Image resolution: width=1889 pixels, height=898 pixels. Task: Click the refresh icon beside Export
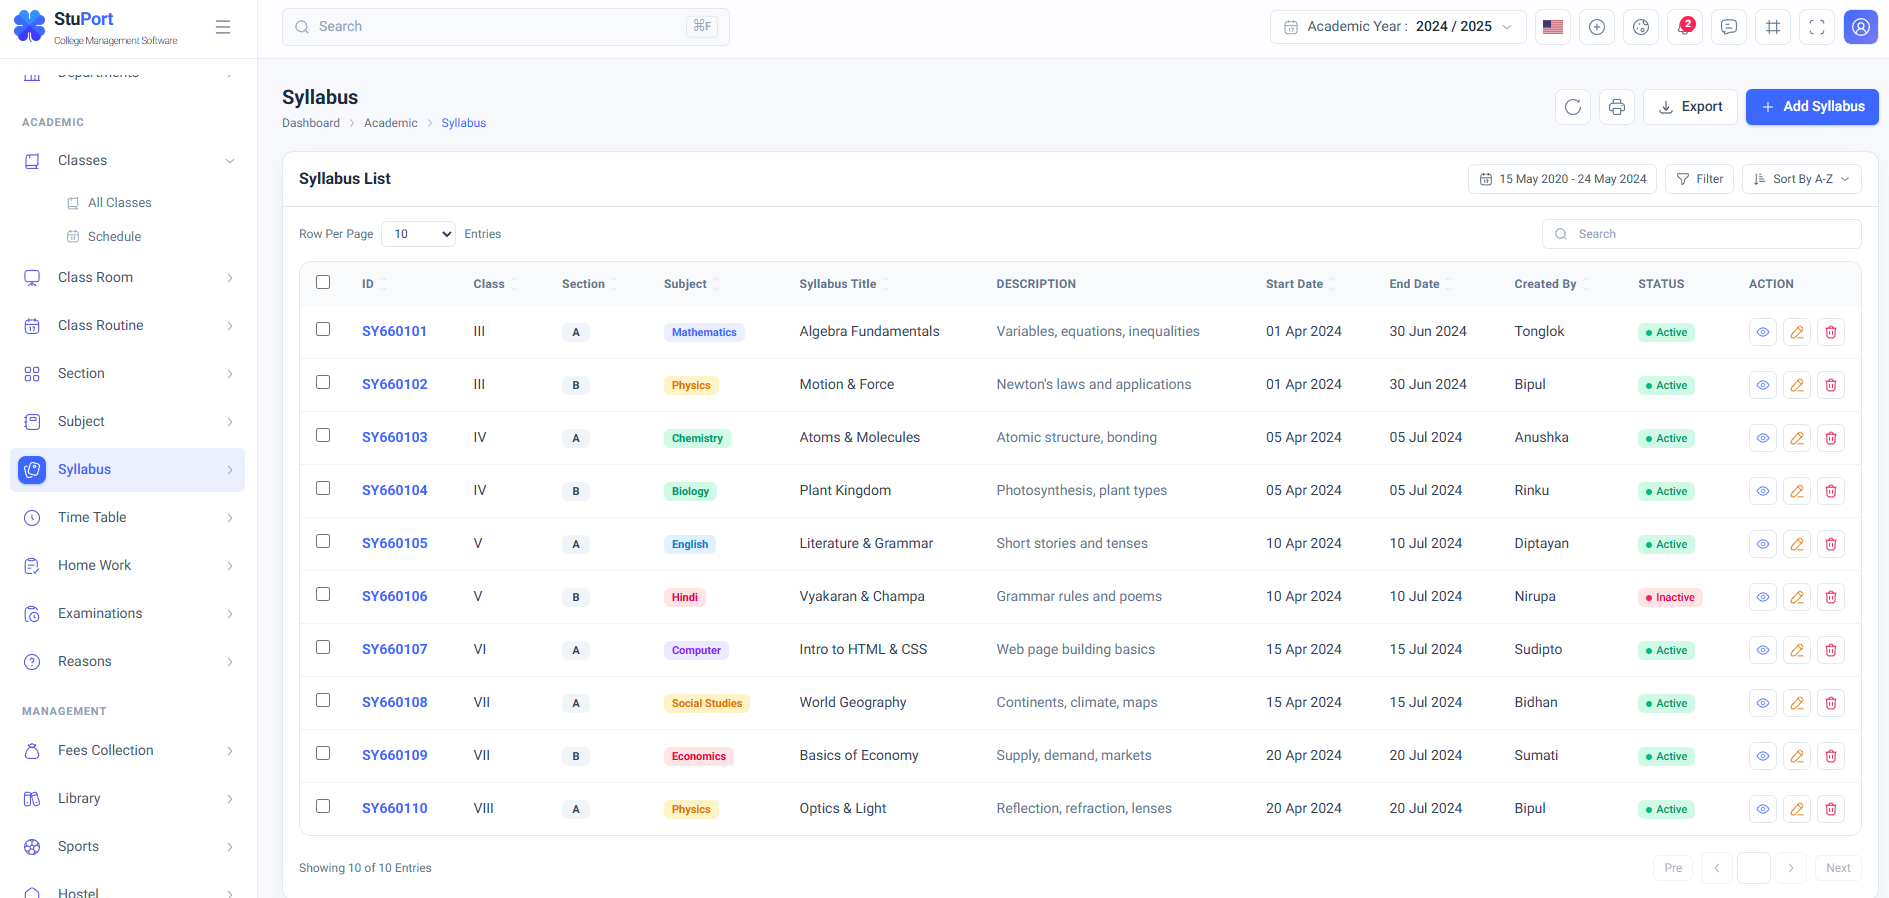(1573, 107)
